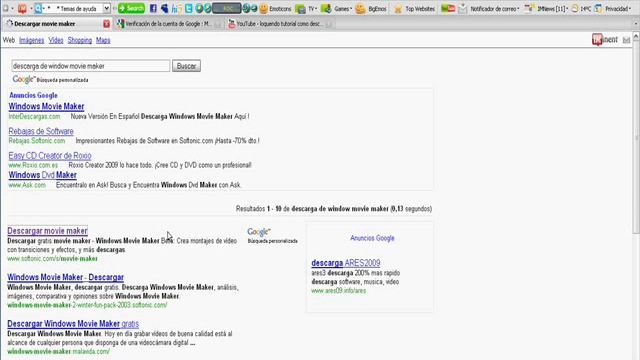The height and width of the screenshot is (360, 640).
Task: Click the blue magnifier search-engine icon
Action: tap(38, 8)
